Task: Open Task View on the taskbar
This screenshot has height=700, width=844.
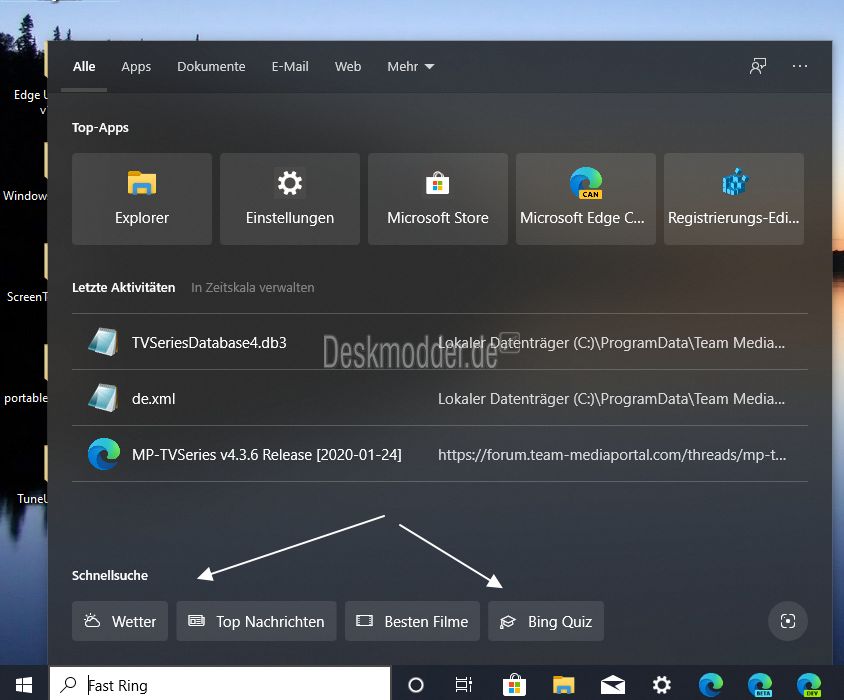Action: [463, 685]
